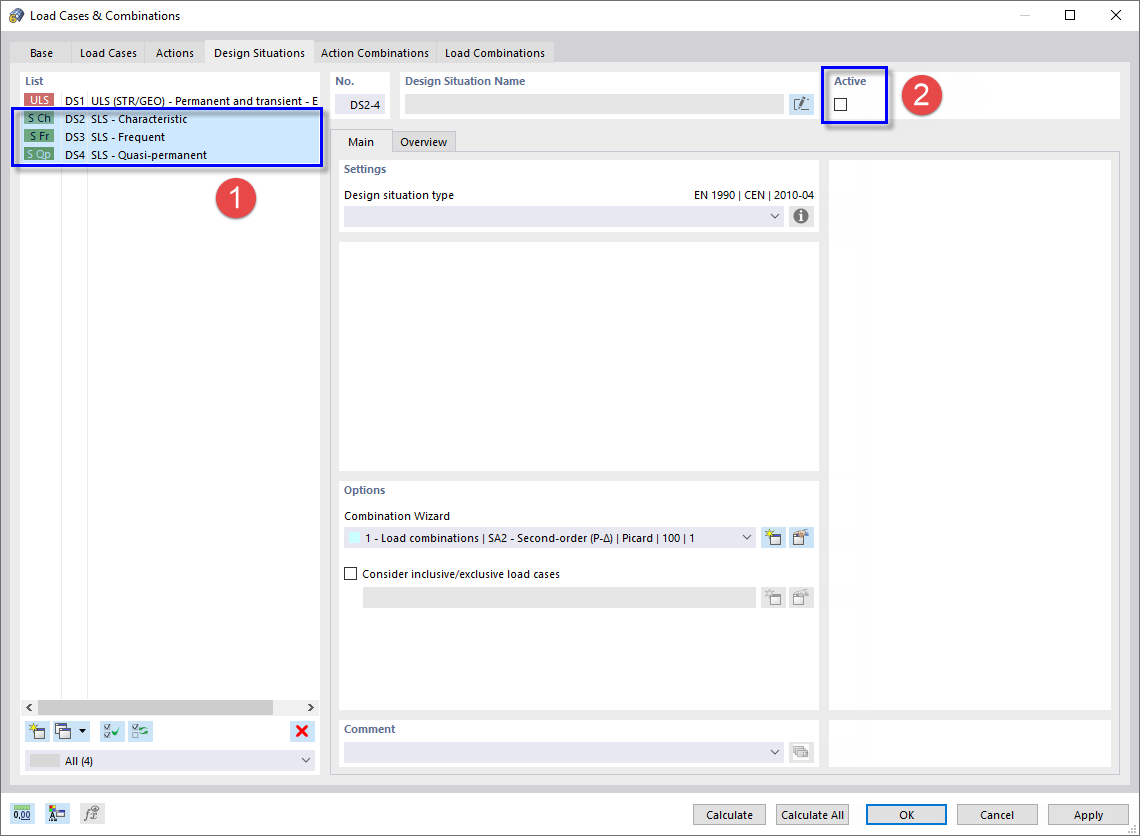Expand the Design situation type dropdown
The width and height of the screenshot is (1140, 836).
(774, 216)
